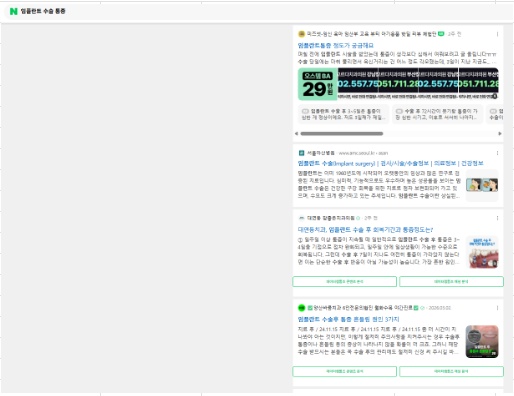
Task: Open the '3가지' causes blog result title
Action: click(x=348, y=319)
